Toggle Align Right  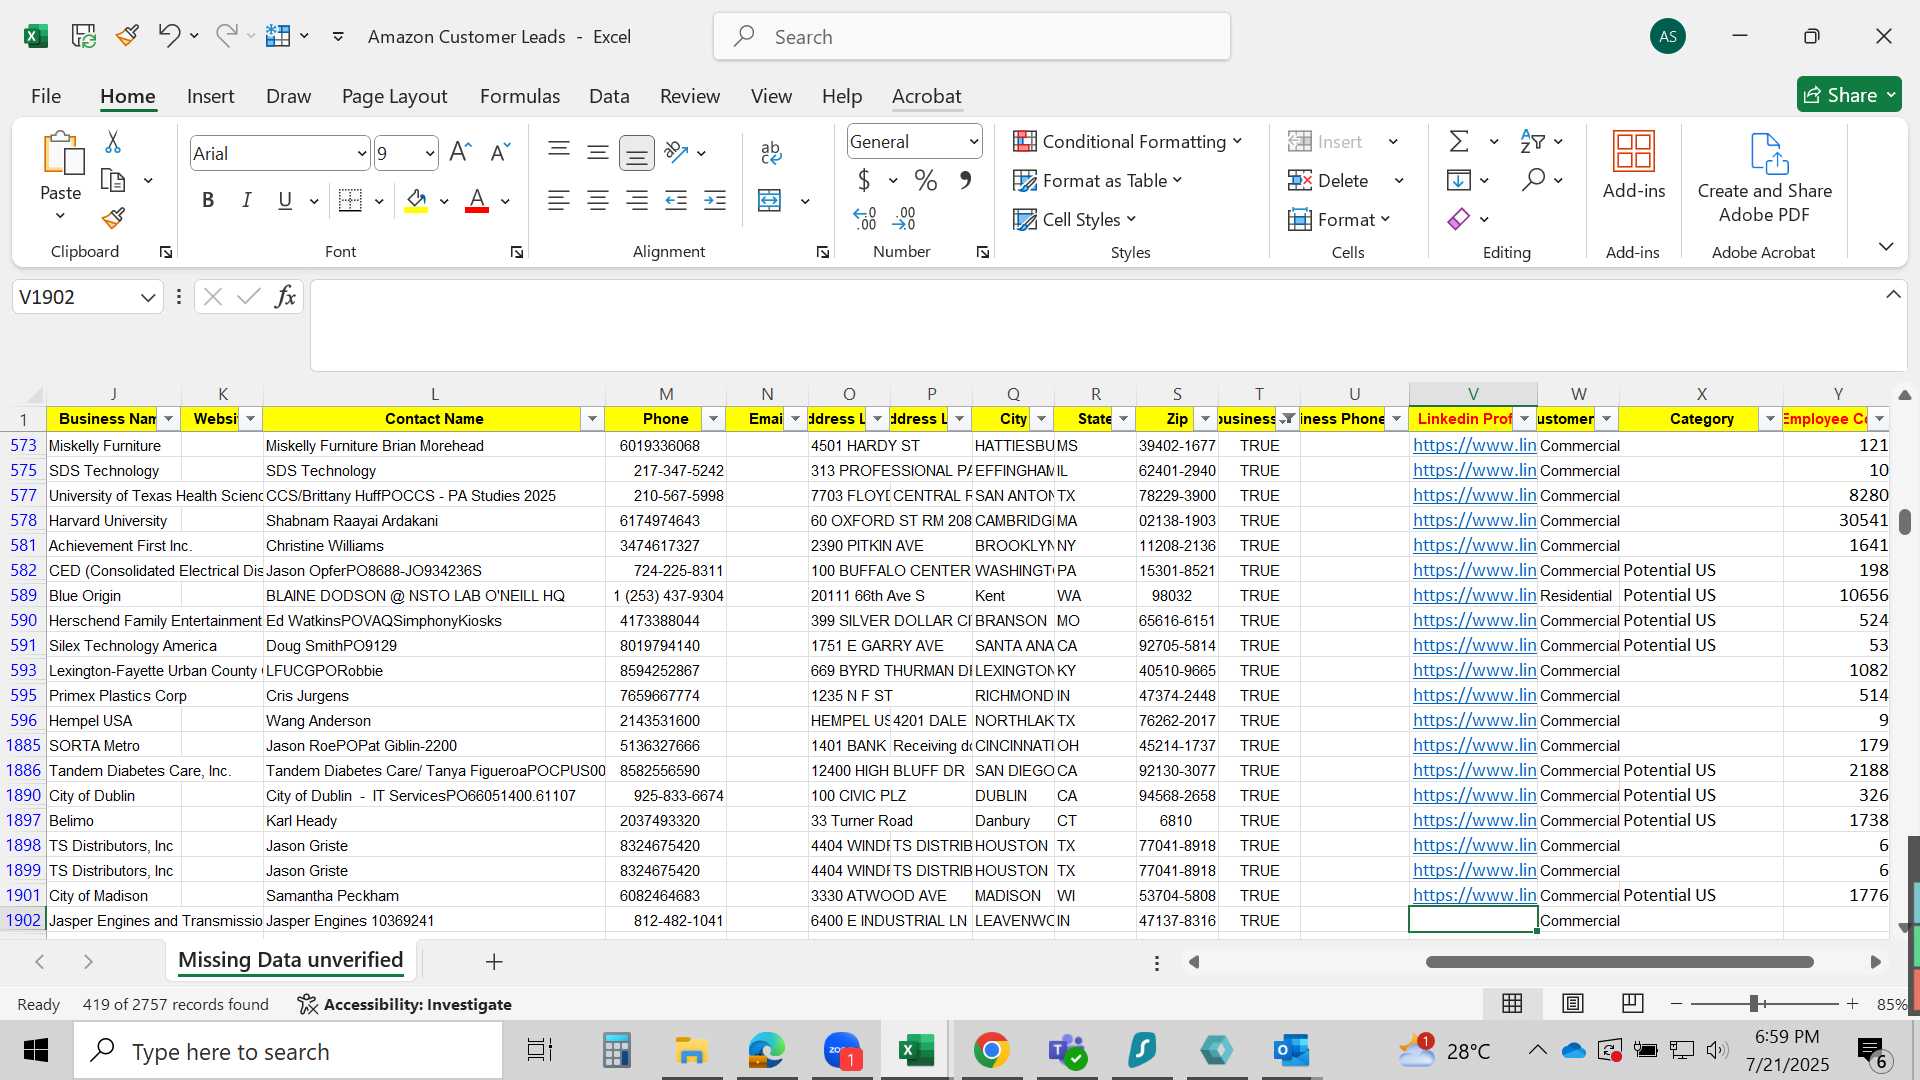(637, 201)
